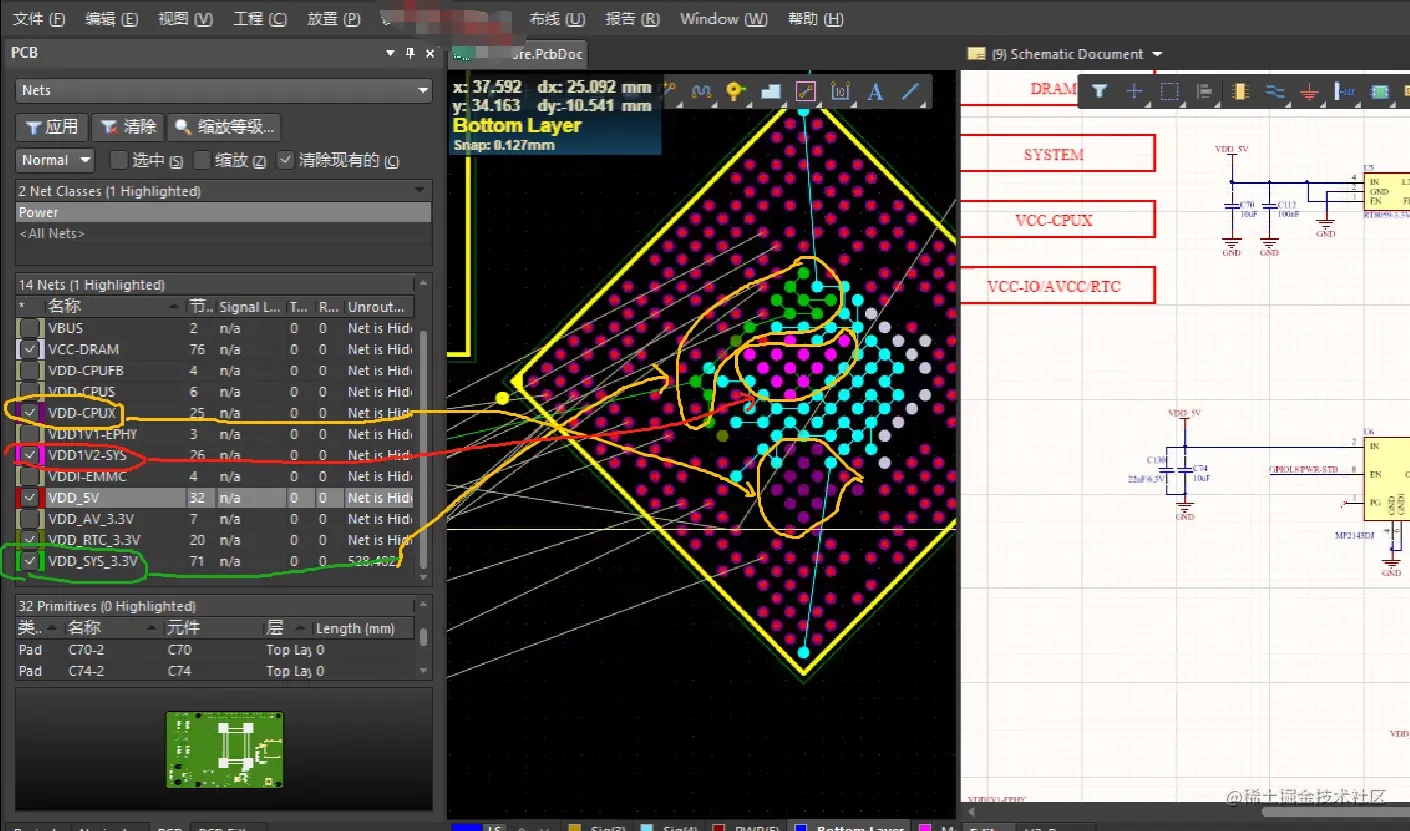Select the place via tool
1410x831 pixels.
point(736,91)
